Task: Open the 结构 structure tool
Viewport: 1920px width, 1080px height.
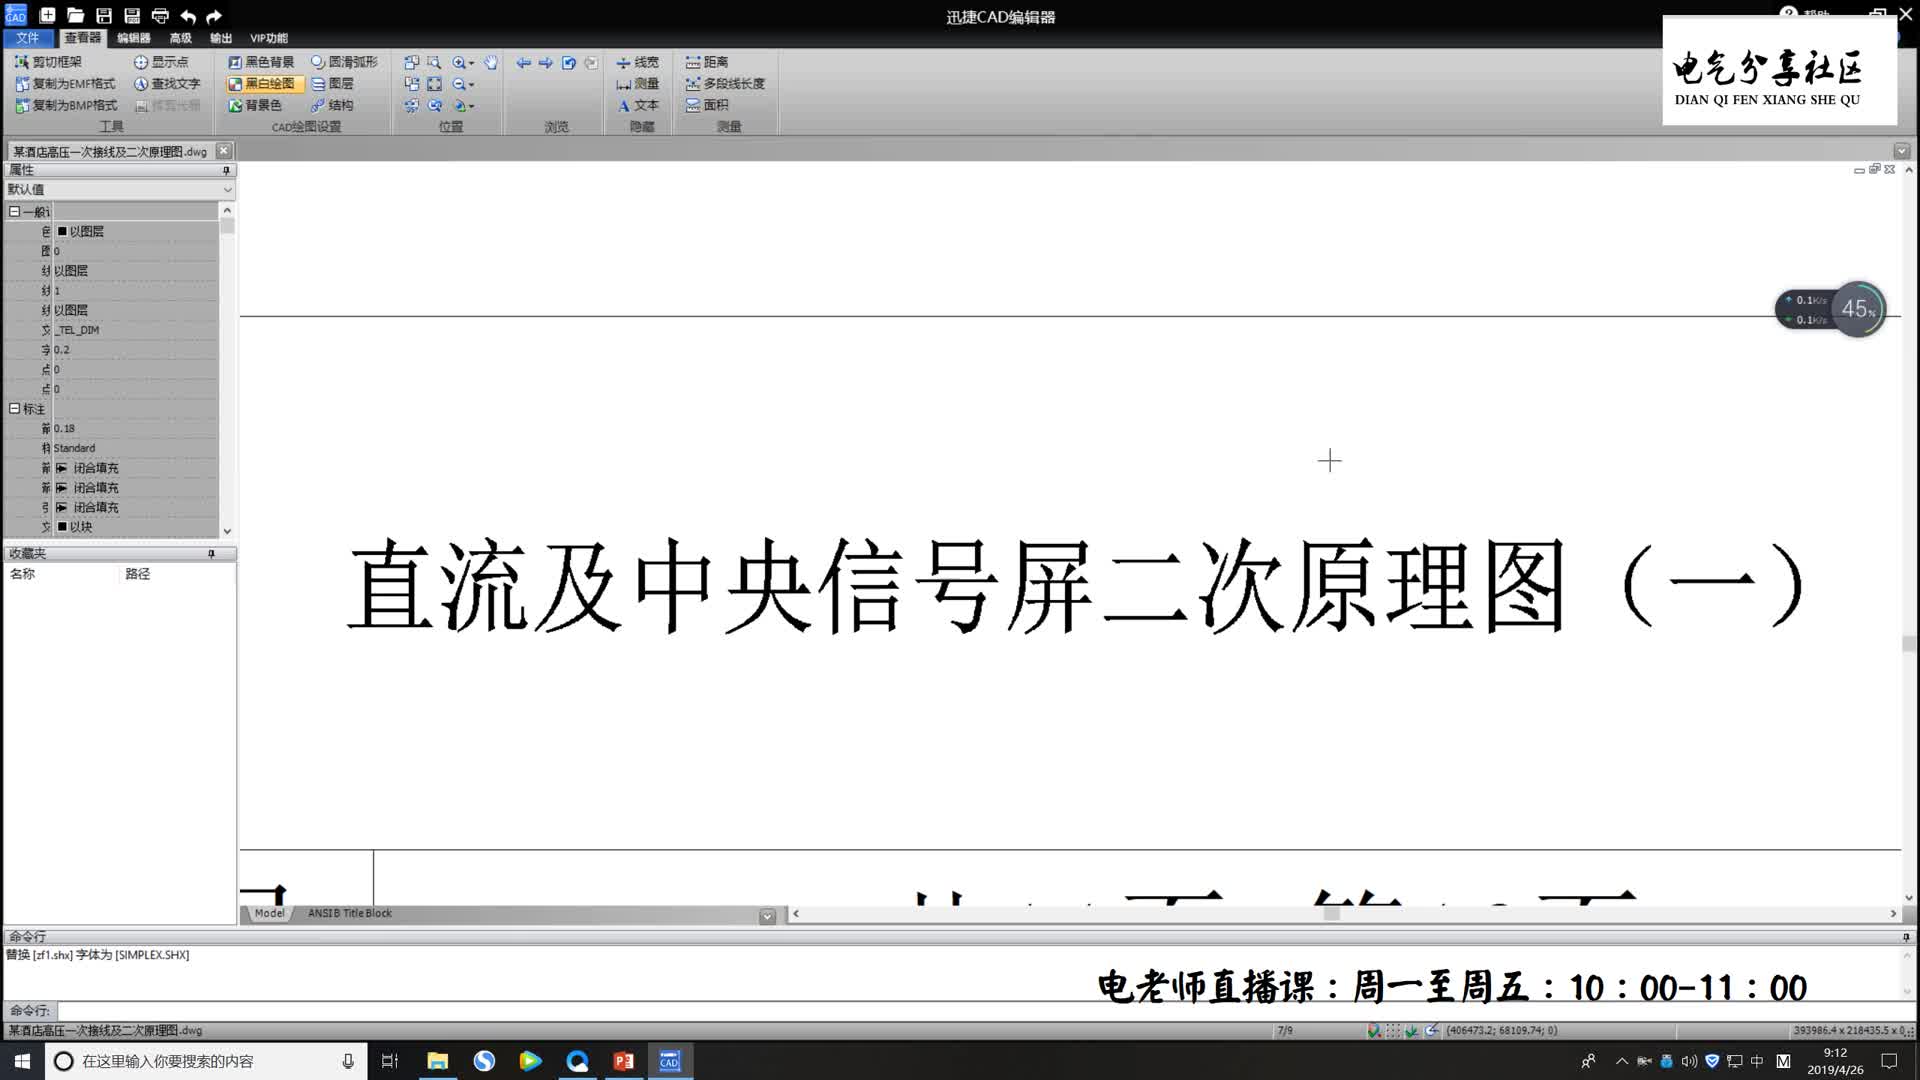Action: pyautogui.click(x=332, y=105)
